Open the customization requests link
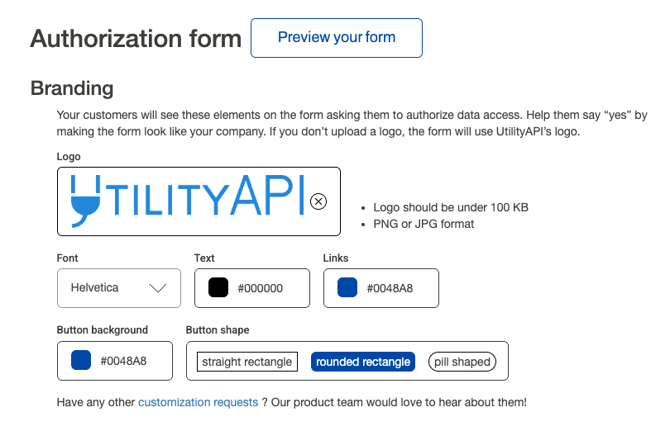This screenshot has height=431, width=670. 198,402
